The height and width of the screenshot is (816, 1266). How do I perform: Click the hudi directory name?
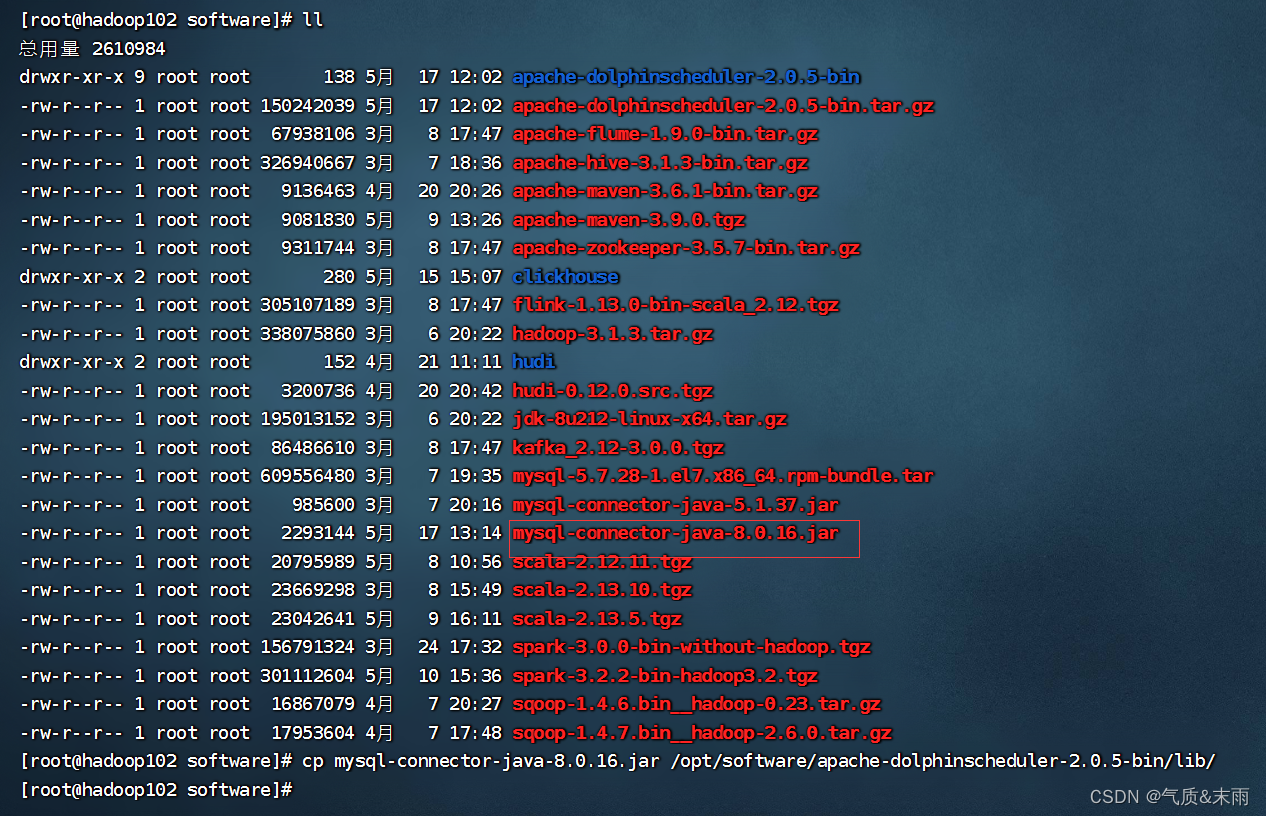pos(534,362)
